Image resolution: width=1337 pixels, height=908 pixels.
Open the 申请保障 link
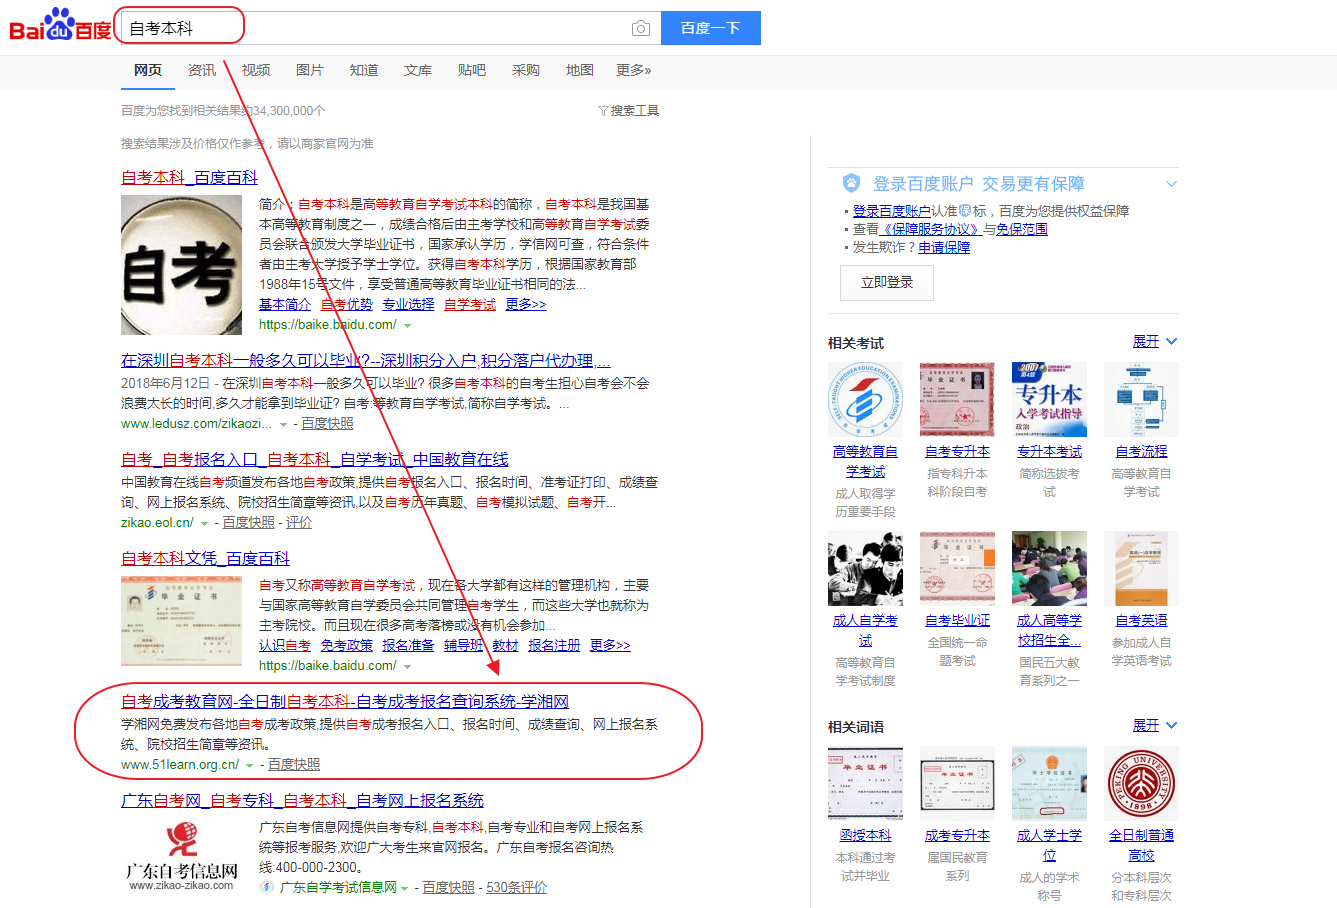[x=944, y=247]
